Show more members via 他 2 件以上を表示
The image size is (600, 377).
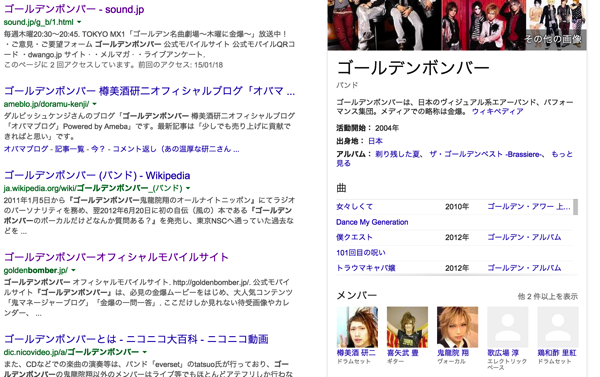548,296
